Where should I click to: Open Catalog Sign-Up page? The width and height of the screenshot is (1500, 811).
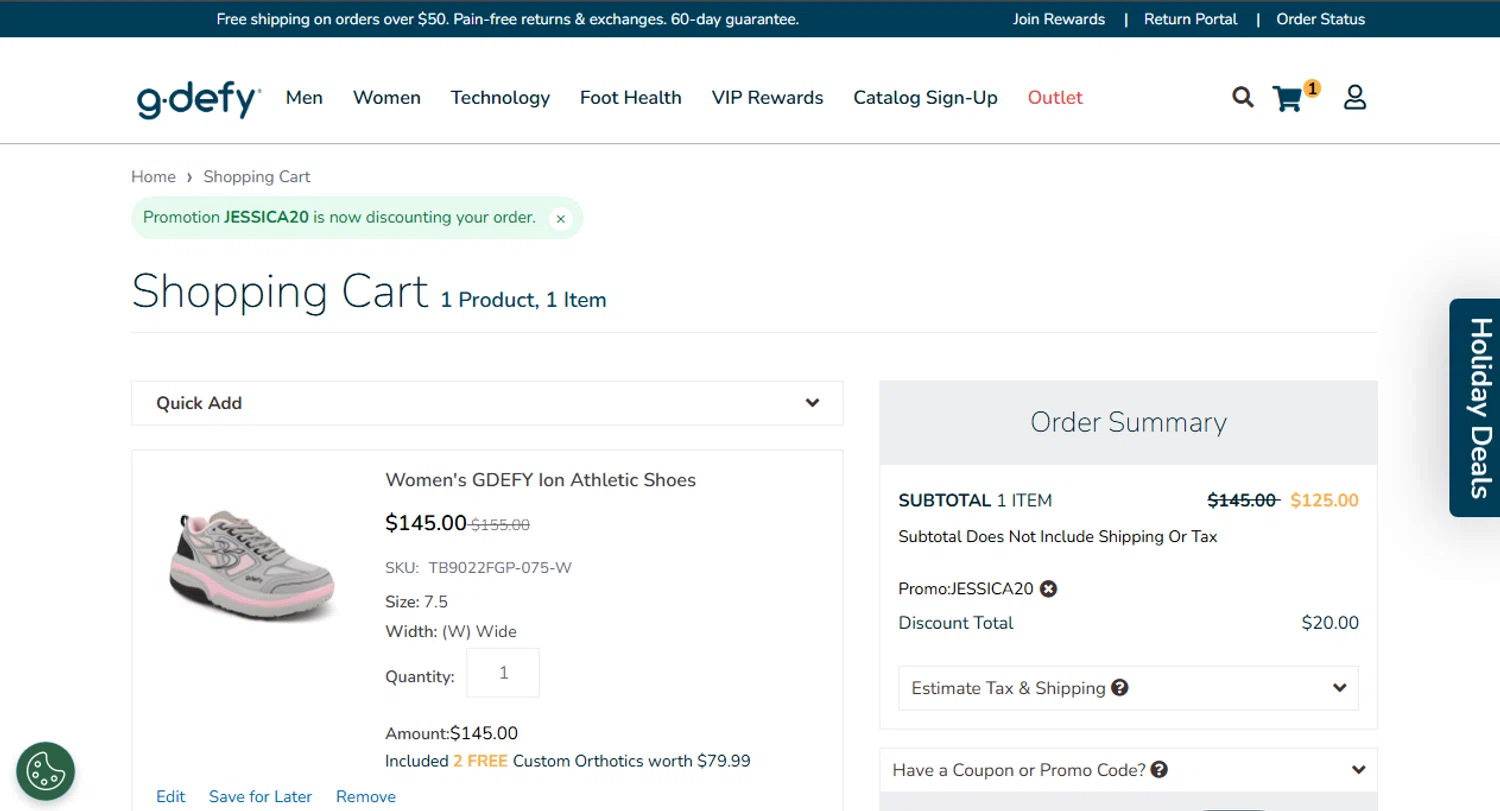pos(925,97)
